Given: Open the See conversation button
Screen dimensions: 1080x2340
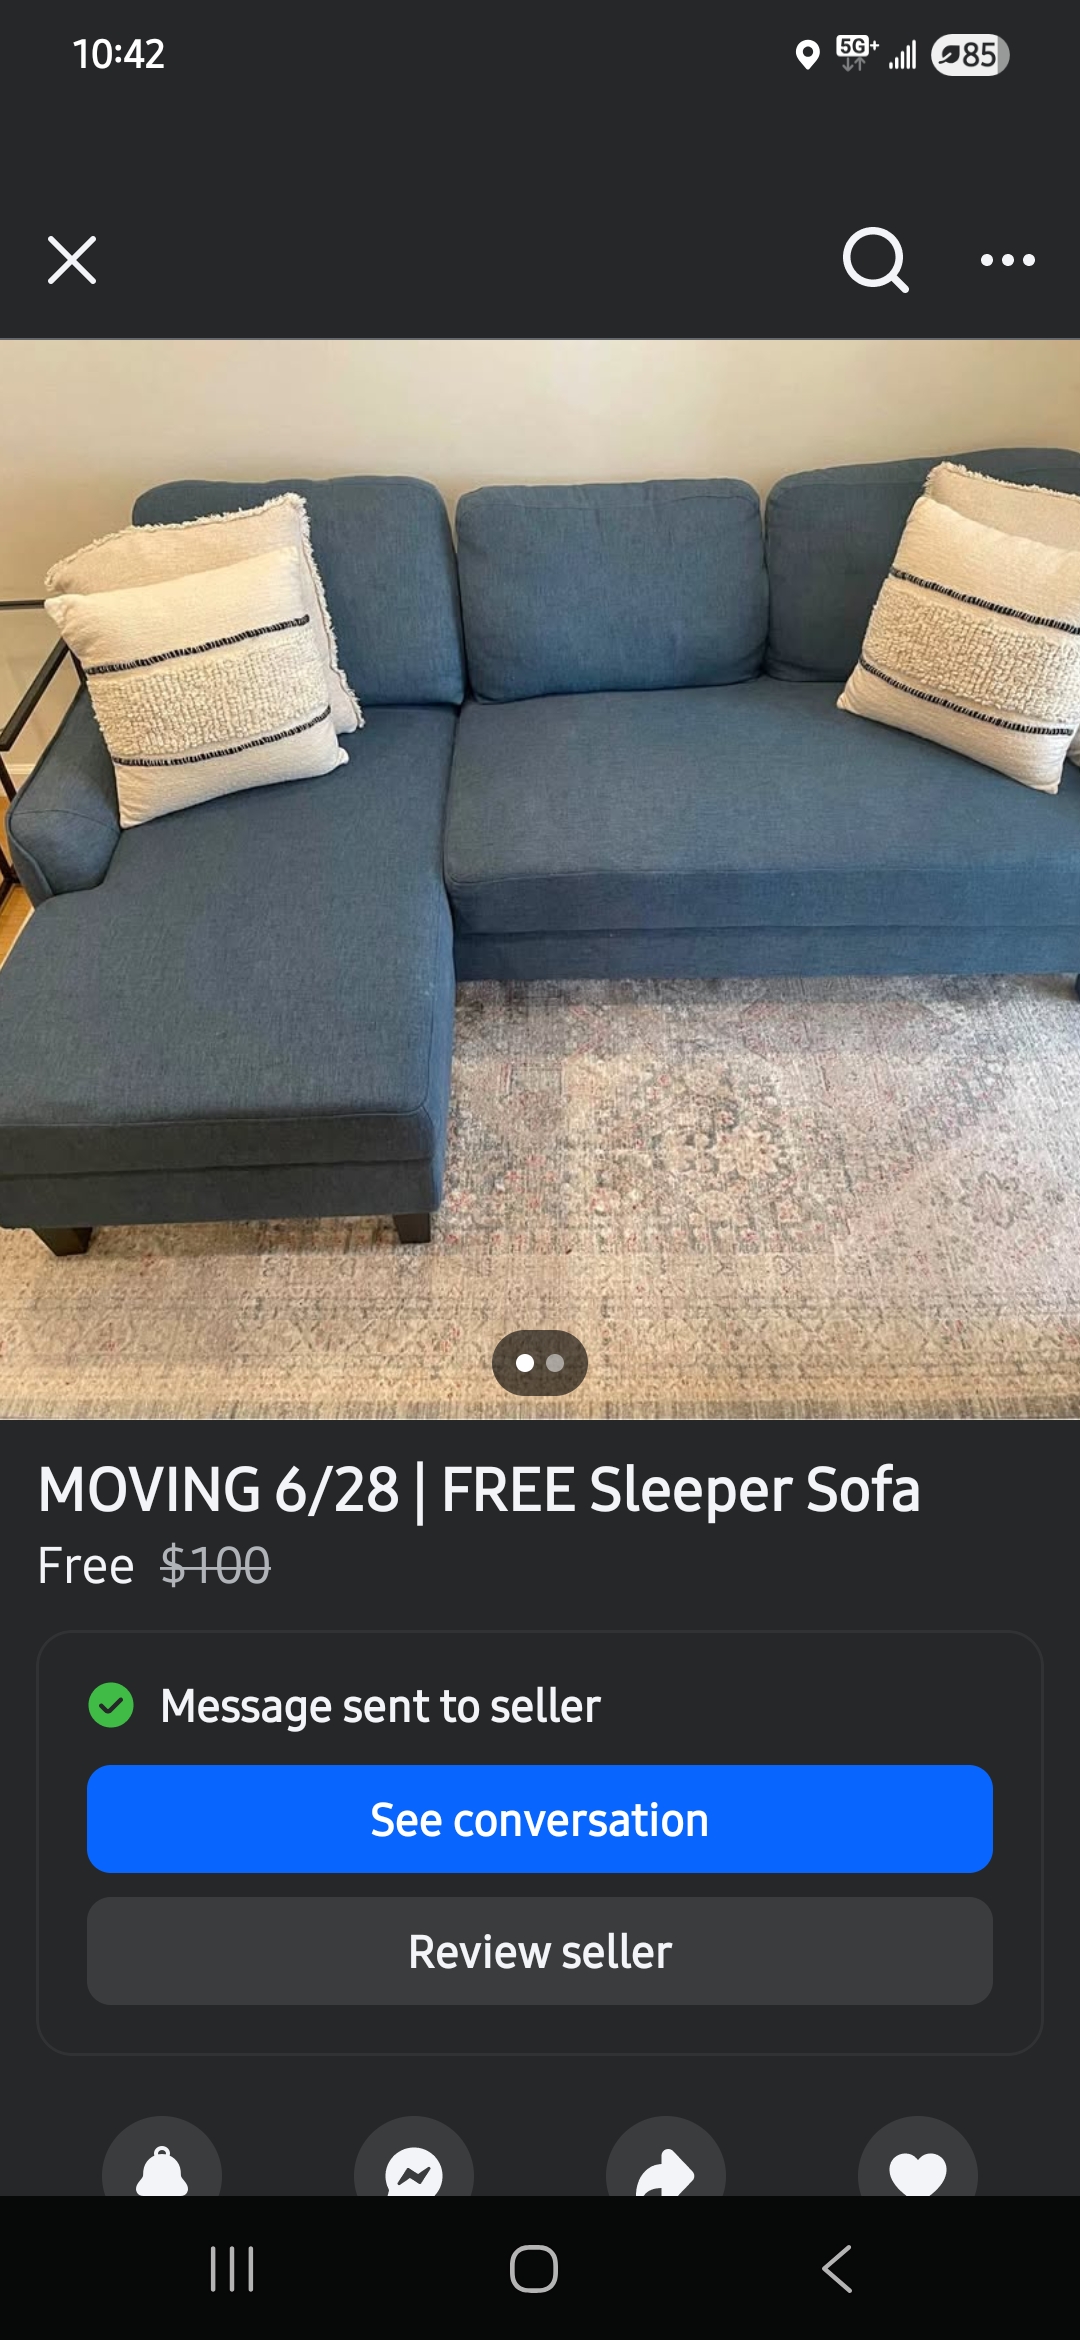Looking at the screenshot, I should pyautogui.click(x=540, y=1819).
